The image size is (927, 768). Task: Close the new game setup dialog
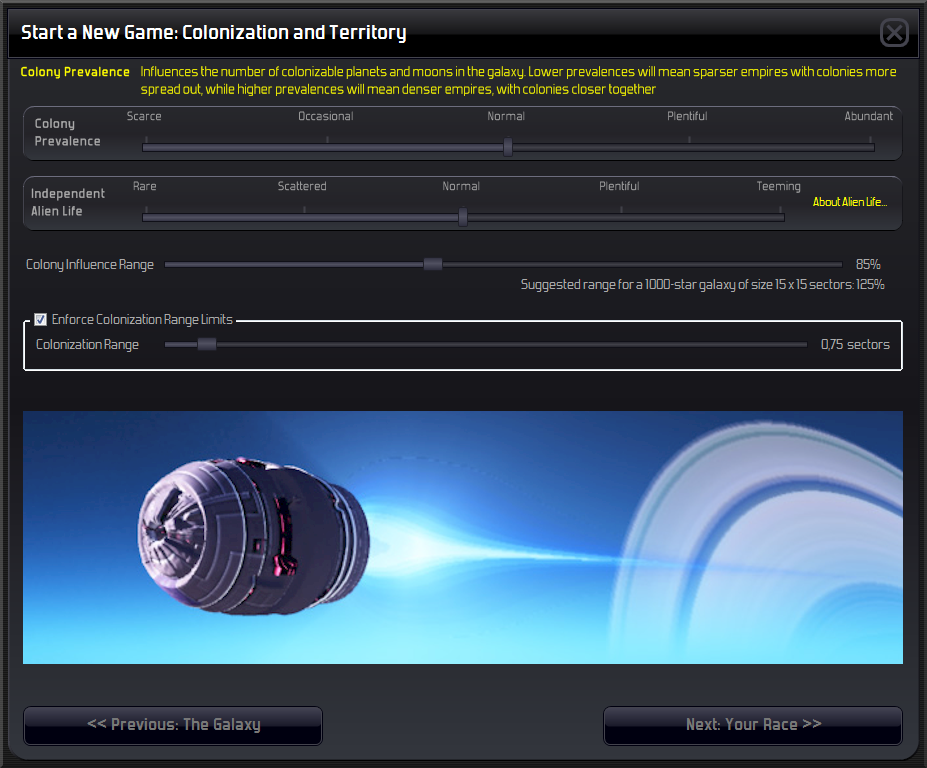click(x=894, y=32)
